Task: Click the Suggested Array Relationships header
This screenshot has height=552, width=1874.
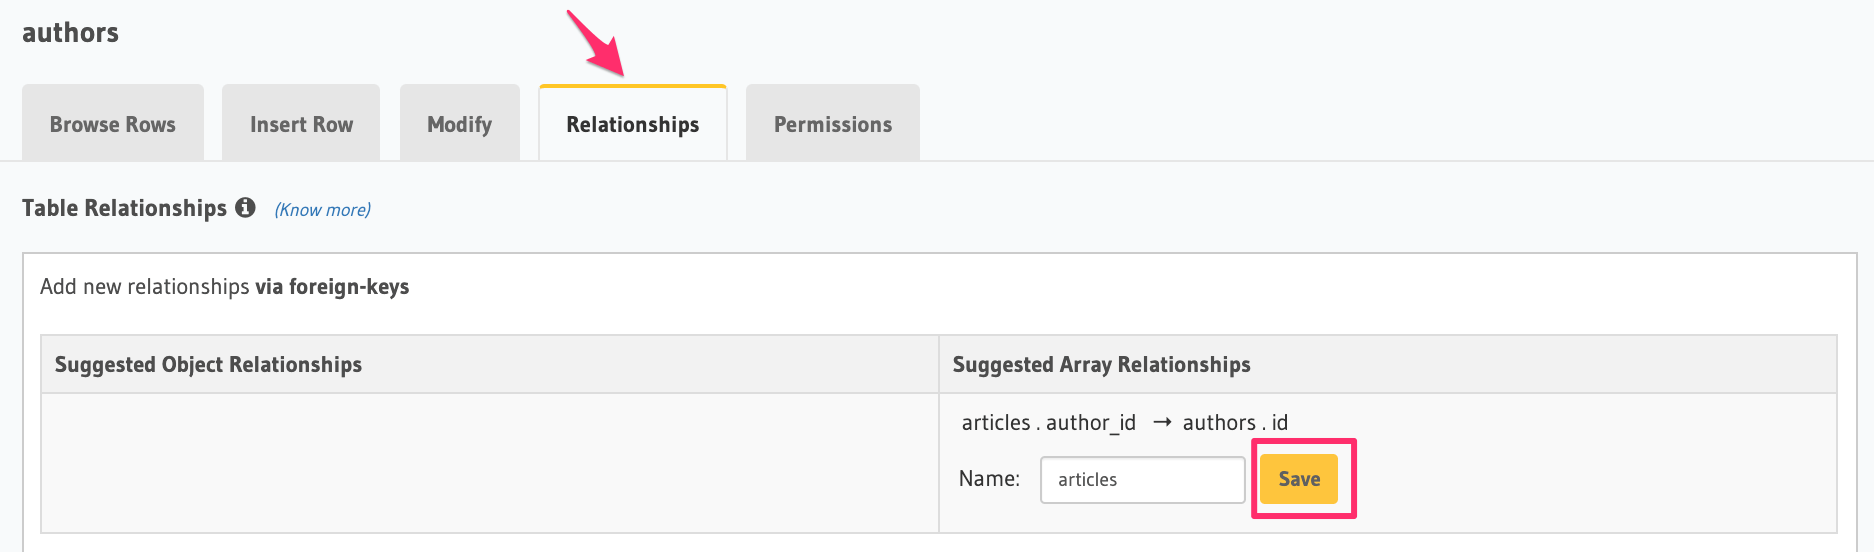Action: (x=1101, y=364)
